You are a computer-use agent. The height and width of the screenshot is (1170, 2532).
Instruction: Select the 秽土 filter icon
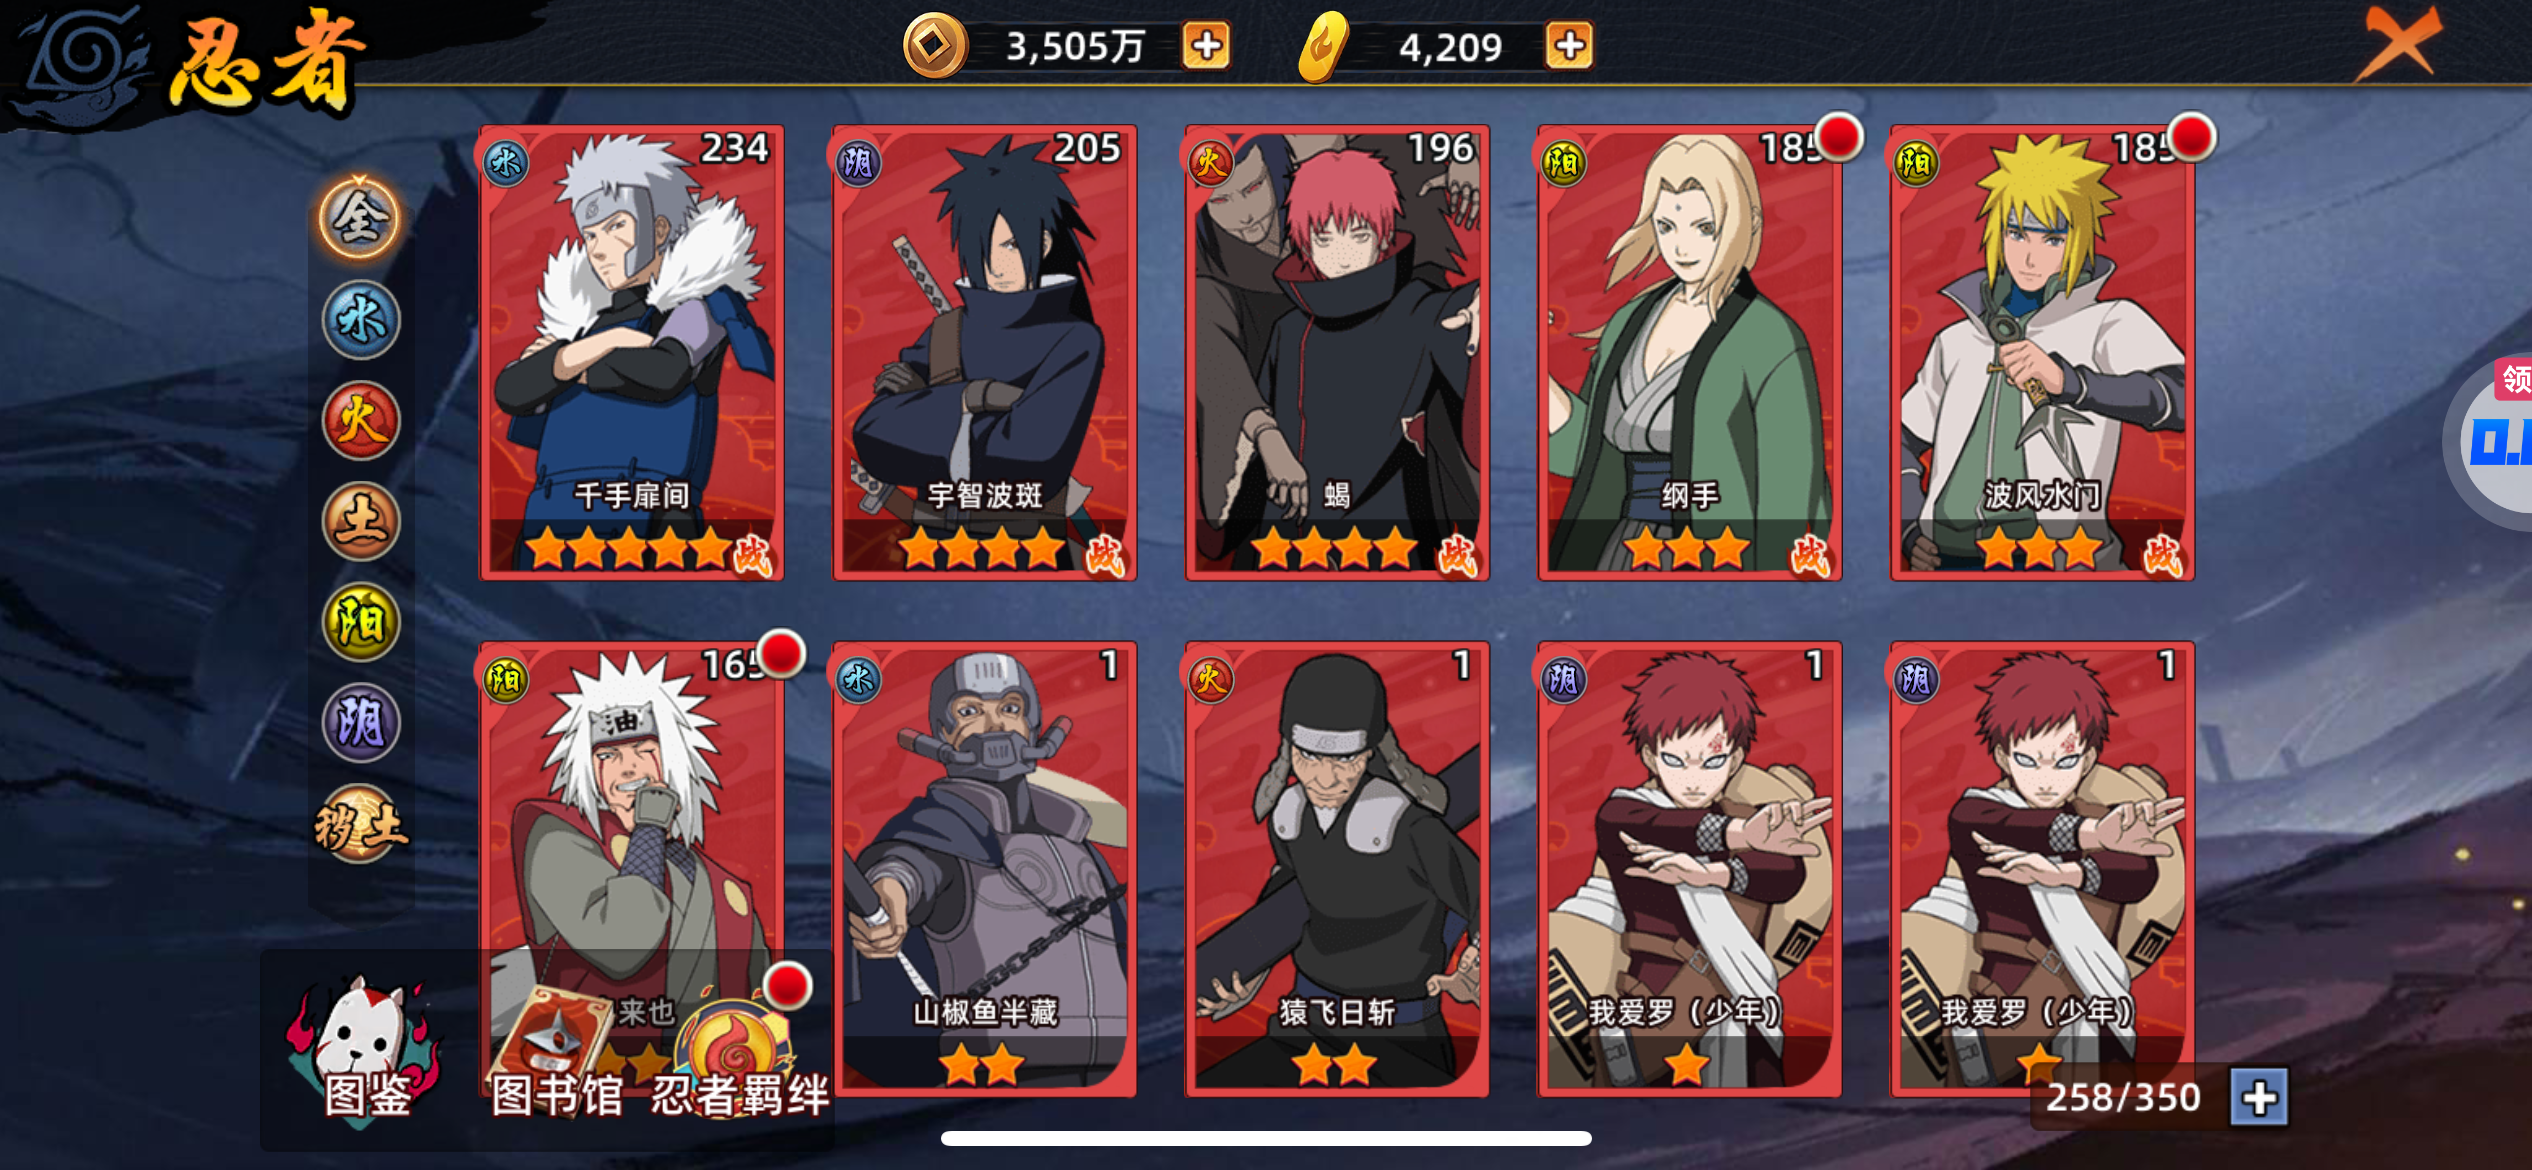[x=361, y=824]
